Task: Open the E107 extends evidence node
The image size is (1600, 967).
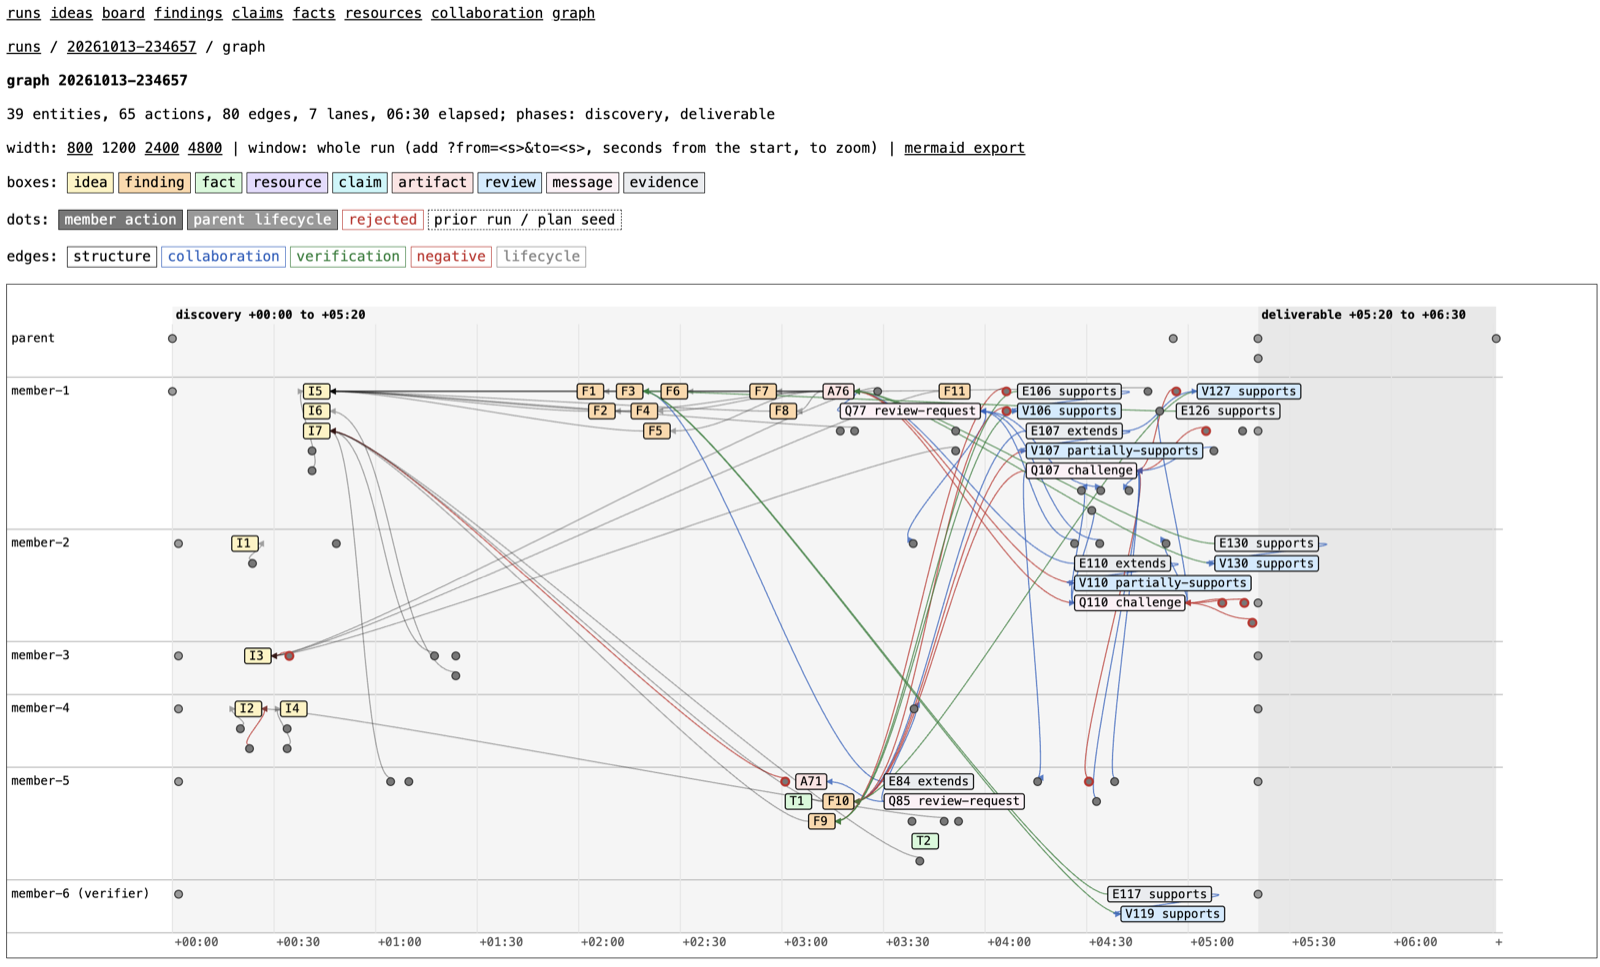Action: 1075,431
